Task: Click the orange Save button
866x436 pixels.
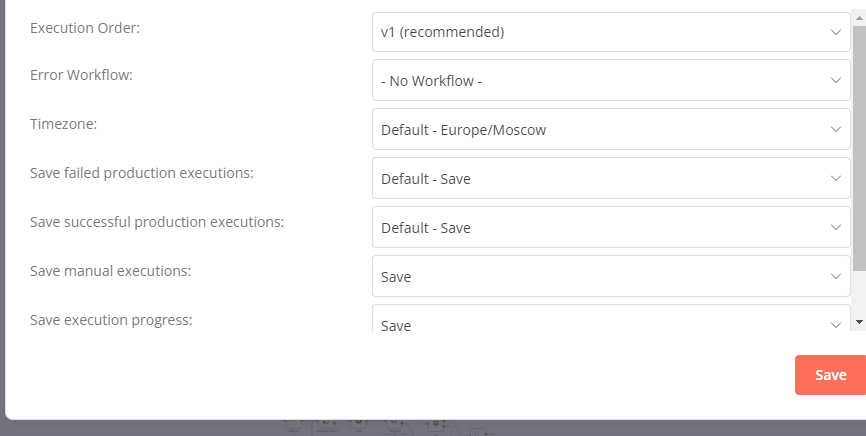Action: point(830,375)
